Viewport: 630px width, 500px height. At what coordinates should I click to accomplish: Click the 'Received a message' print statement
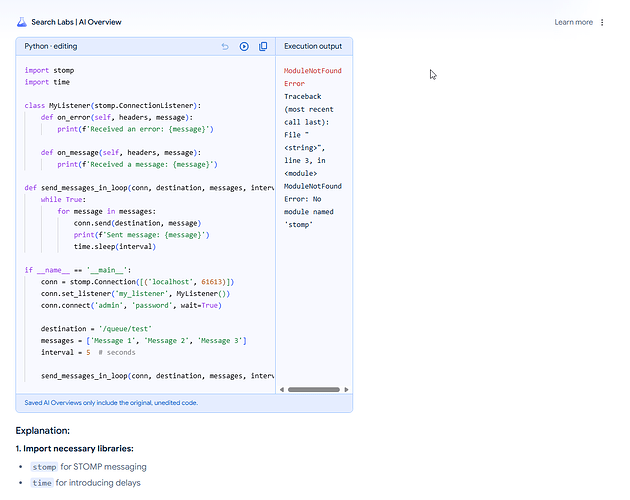[137, 164]
